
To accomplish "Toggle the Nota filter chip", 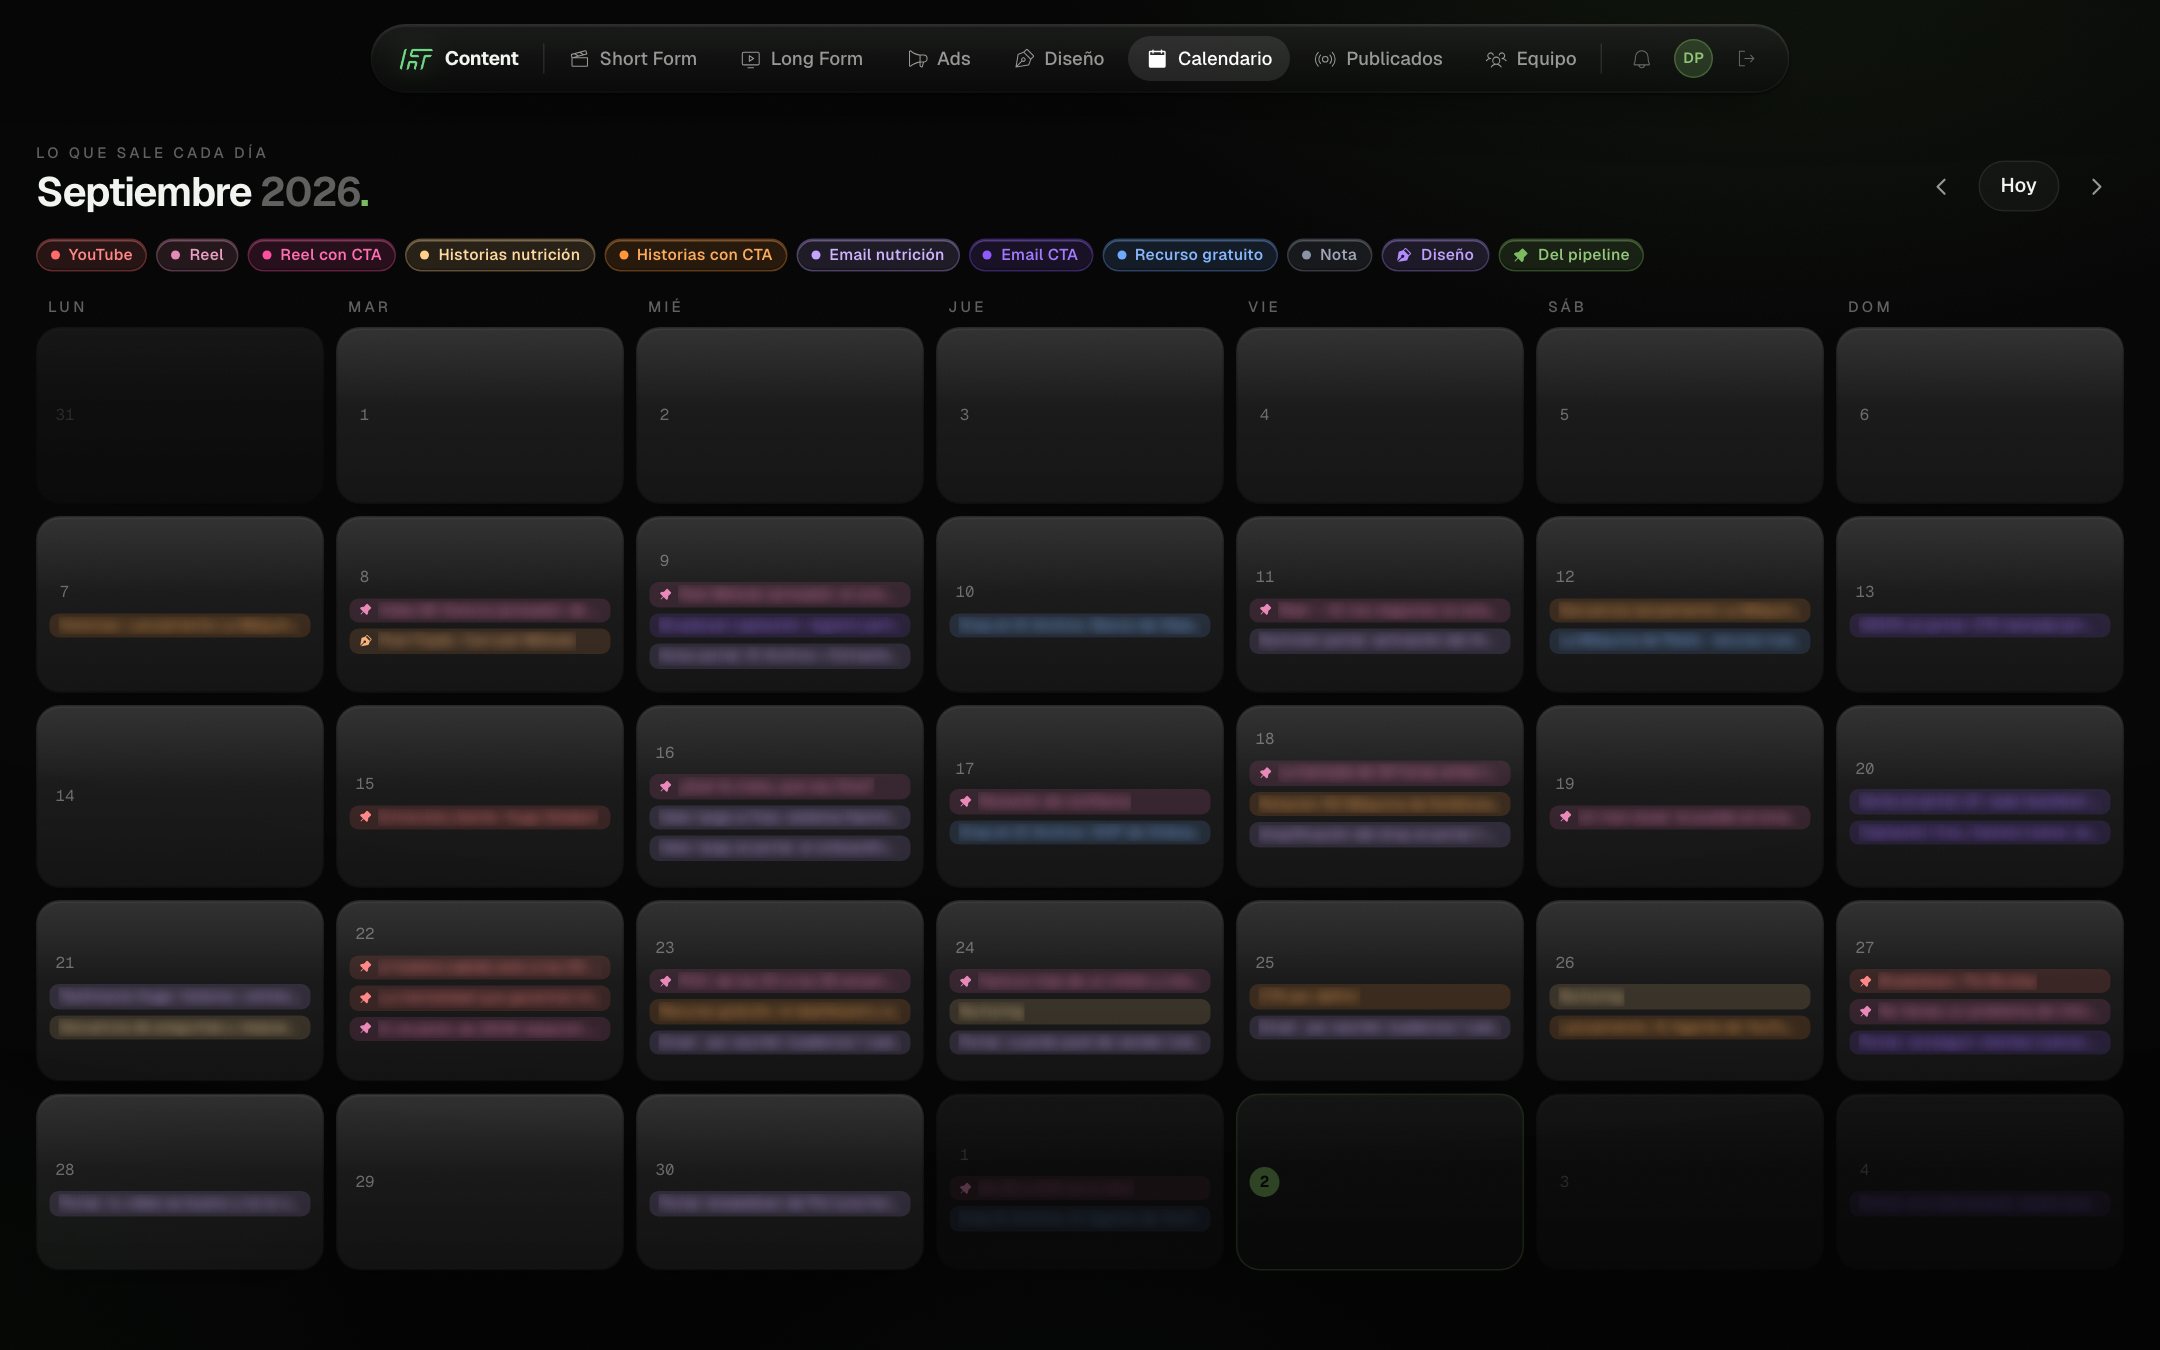I will (1329, 255).
